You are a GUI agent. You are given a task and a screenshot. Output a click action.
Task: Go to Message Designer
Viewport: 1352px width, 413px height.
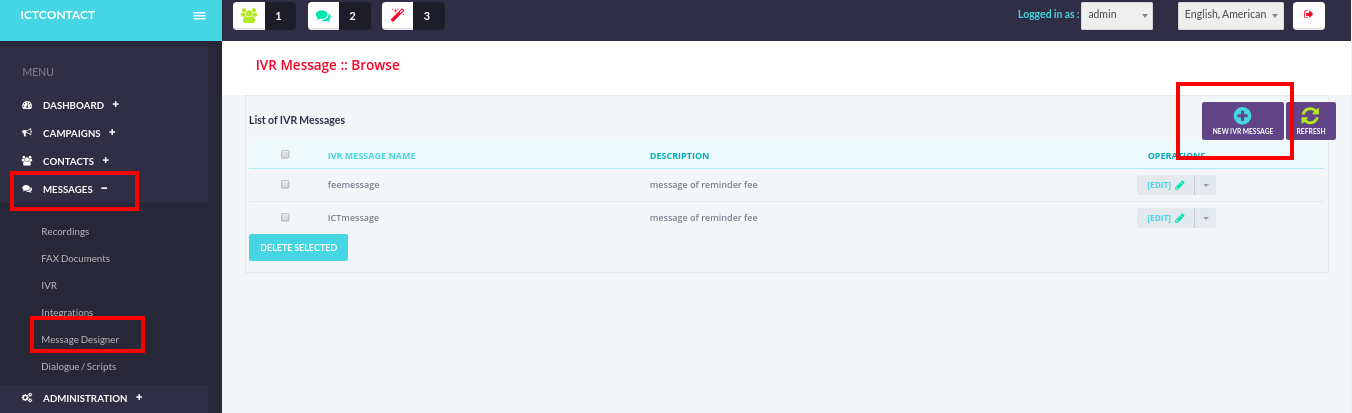click(80, 340)
